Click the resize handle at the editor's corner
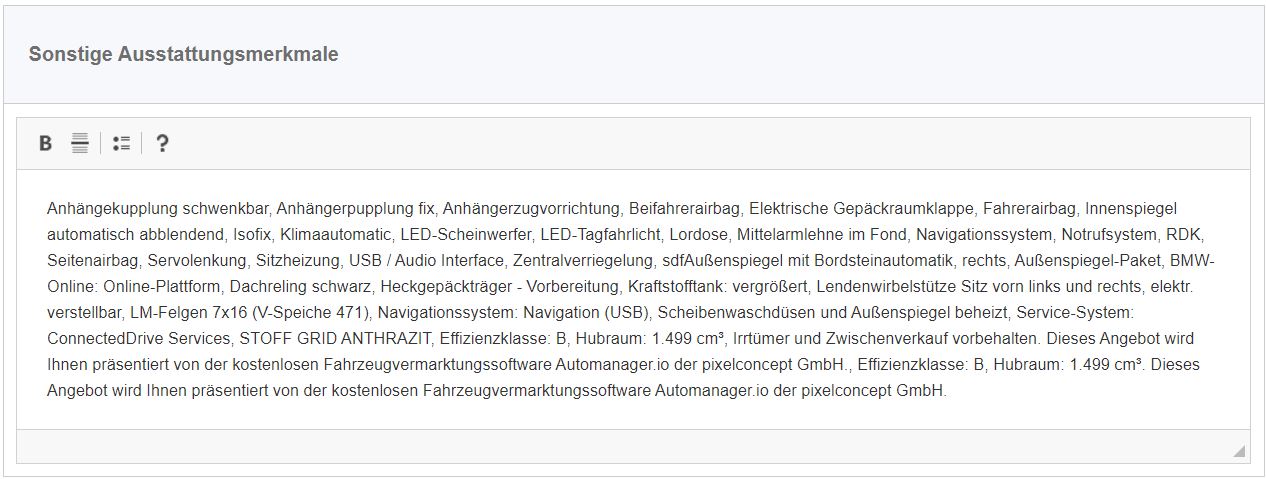The height and width of the screenshot is (479, 1266). [x=1239, y=451]
